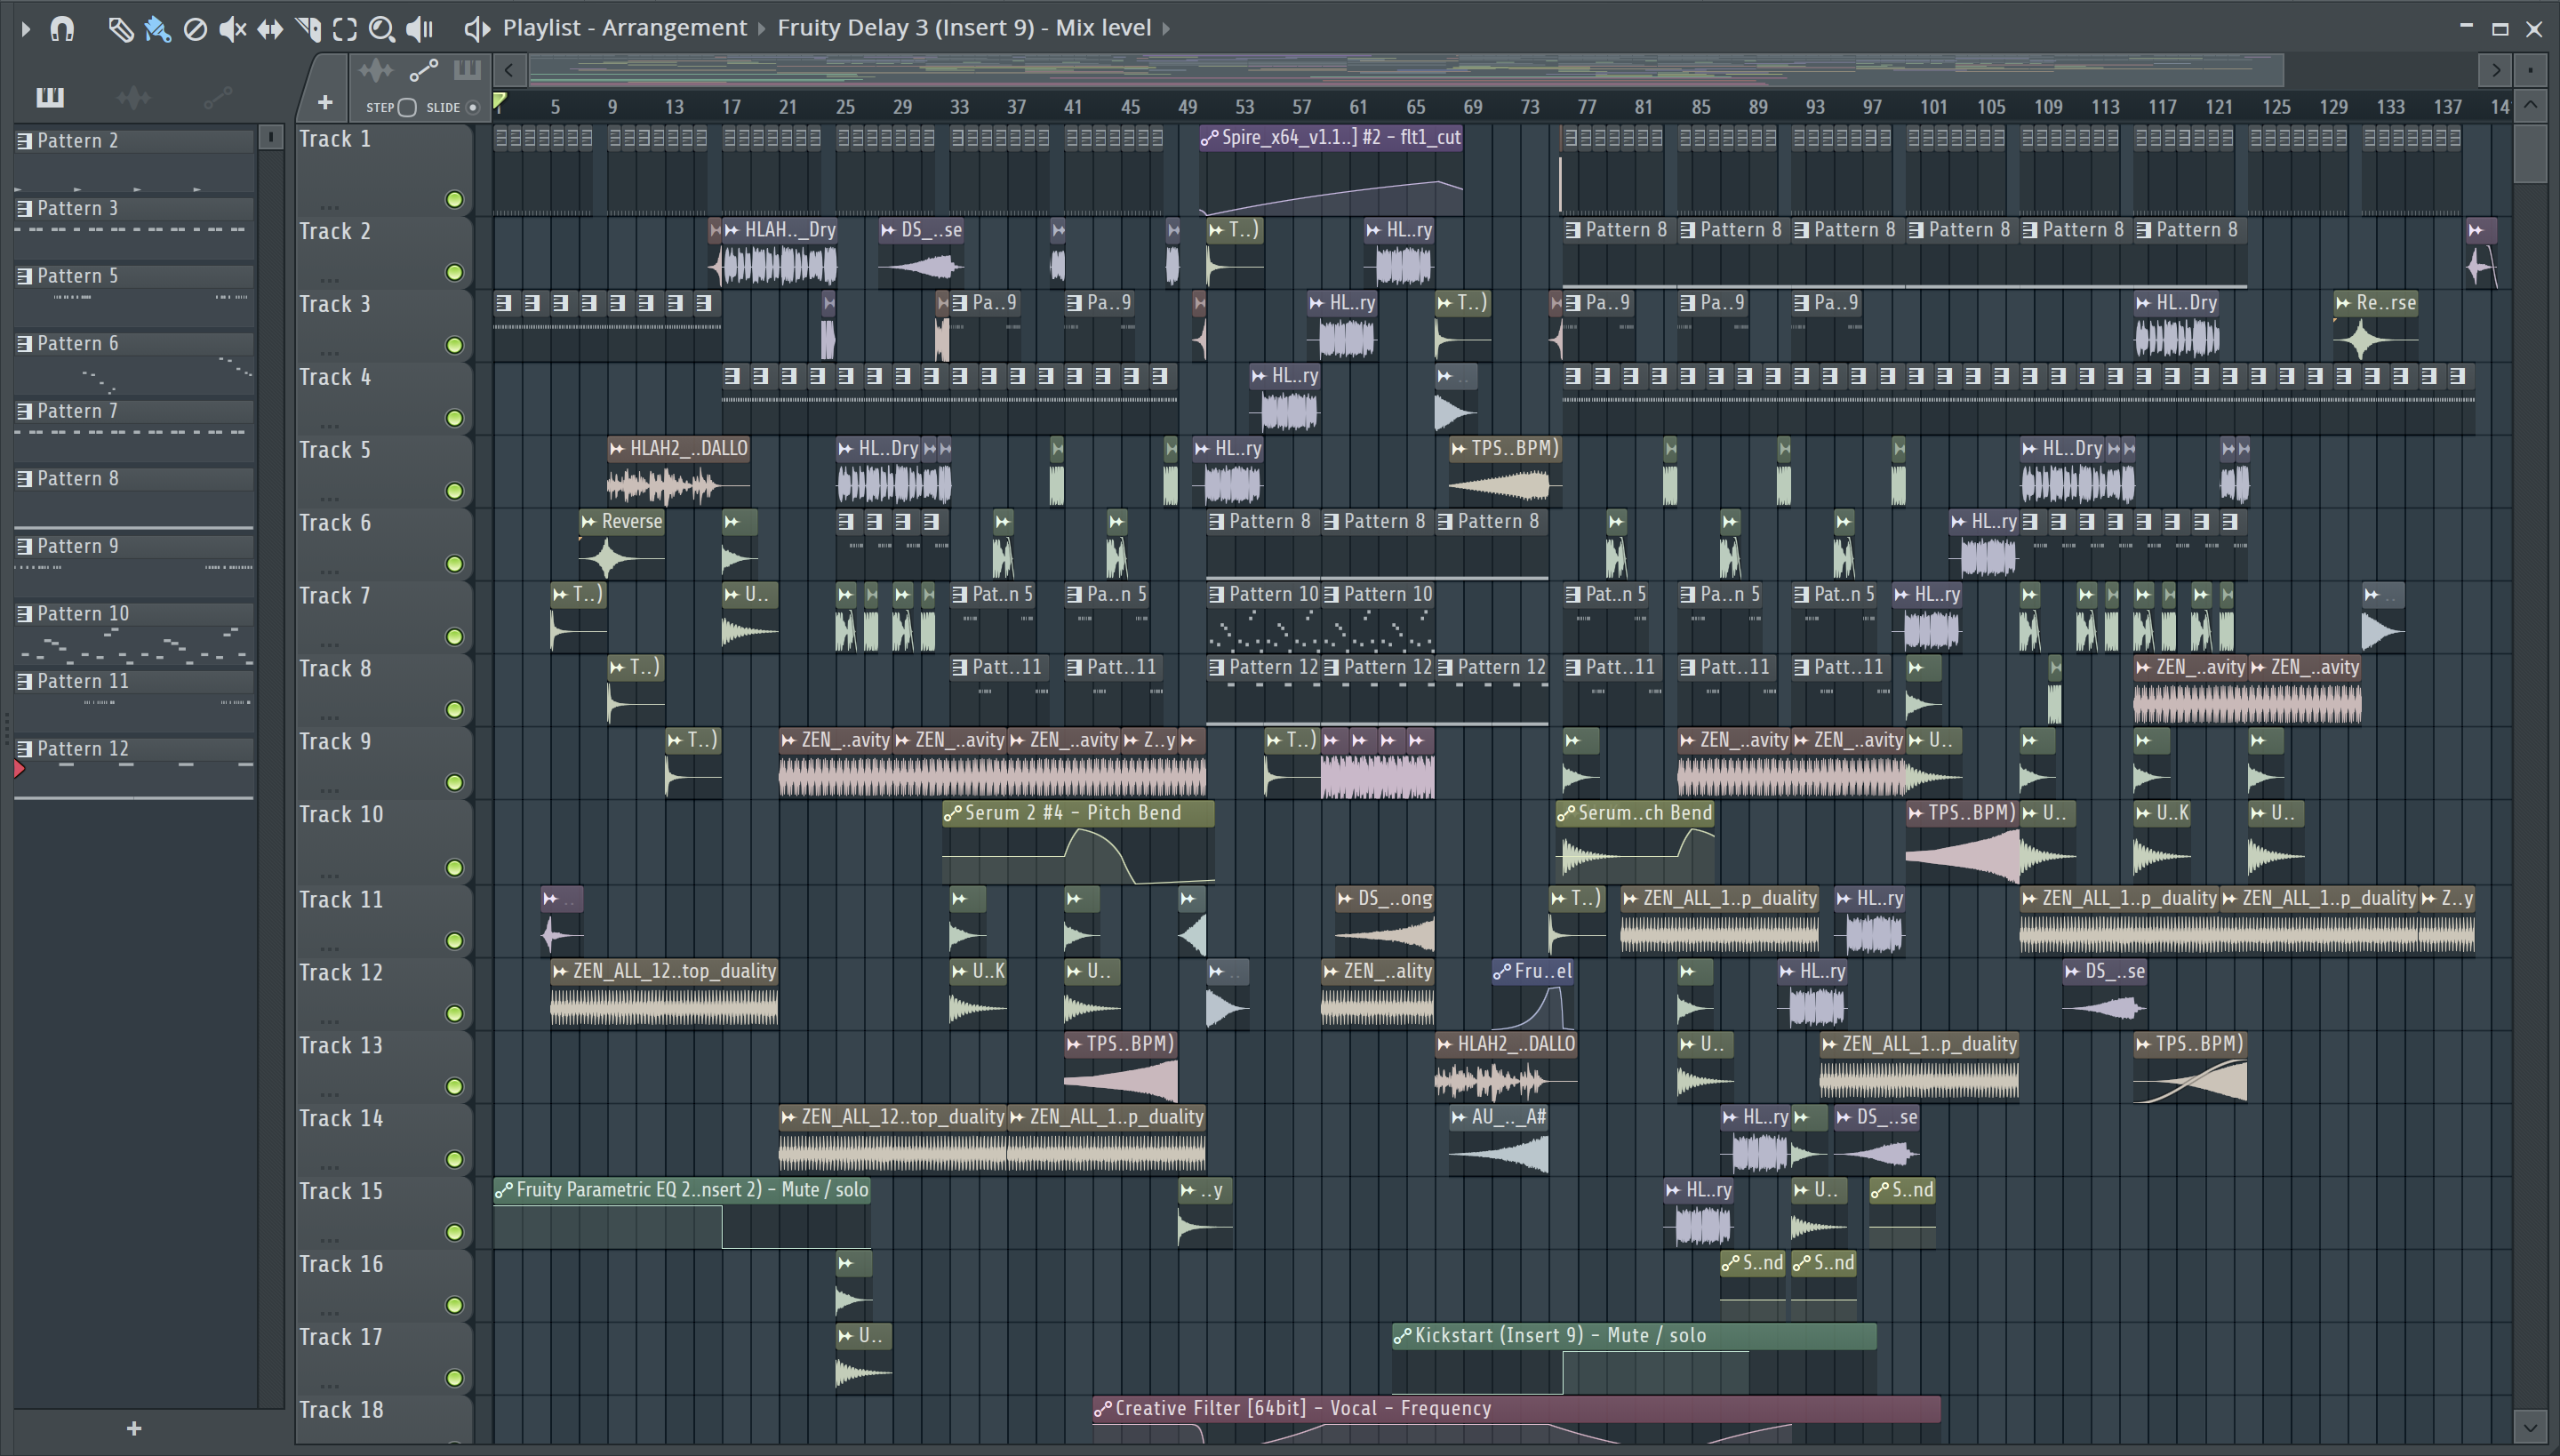
Task: Add a new track with plus
Action: click(x=324, y=102)
